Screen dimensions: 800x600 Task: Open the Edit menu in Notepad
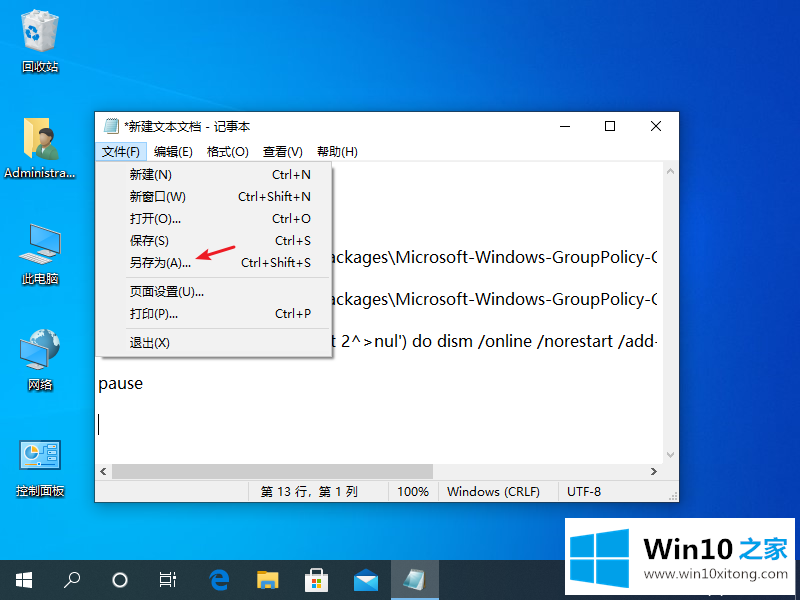[173, 152]
